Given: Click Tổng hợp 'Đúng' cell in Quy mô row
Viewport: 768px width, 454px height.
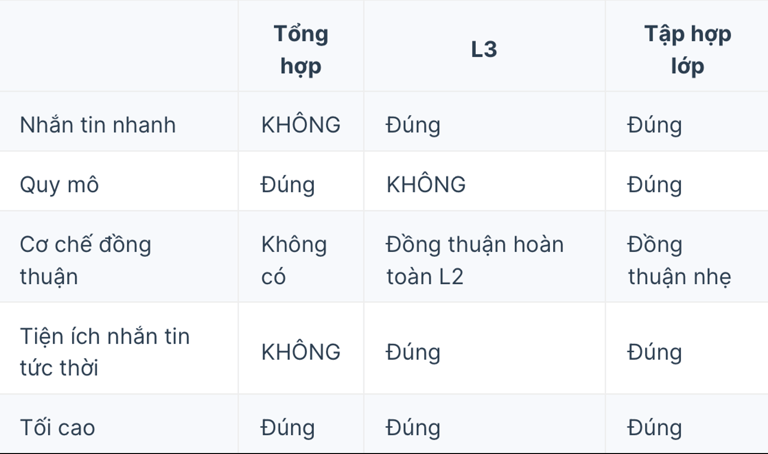Looking at the screenshot, I should pyautogui.click(x=288, y=185).
